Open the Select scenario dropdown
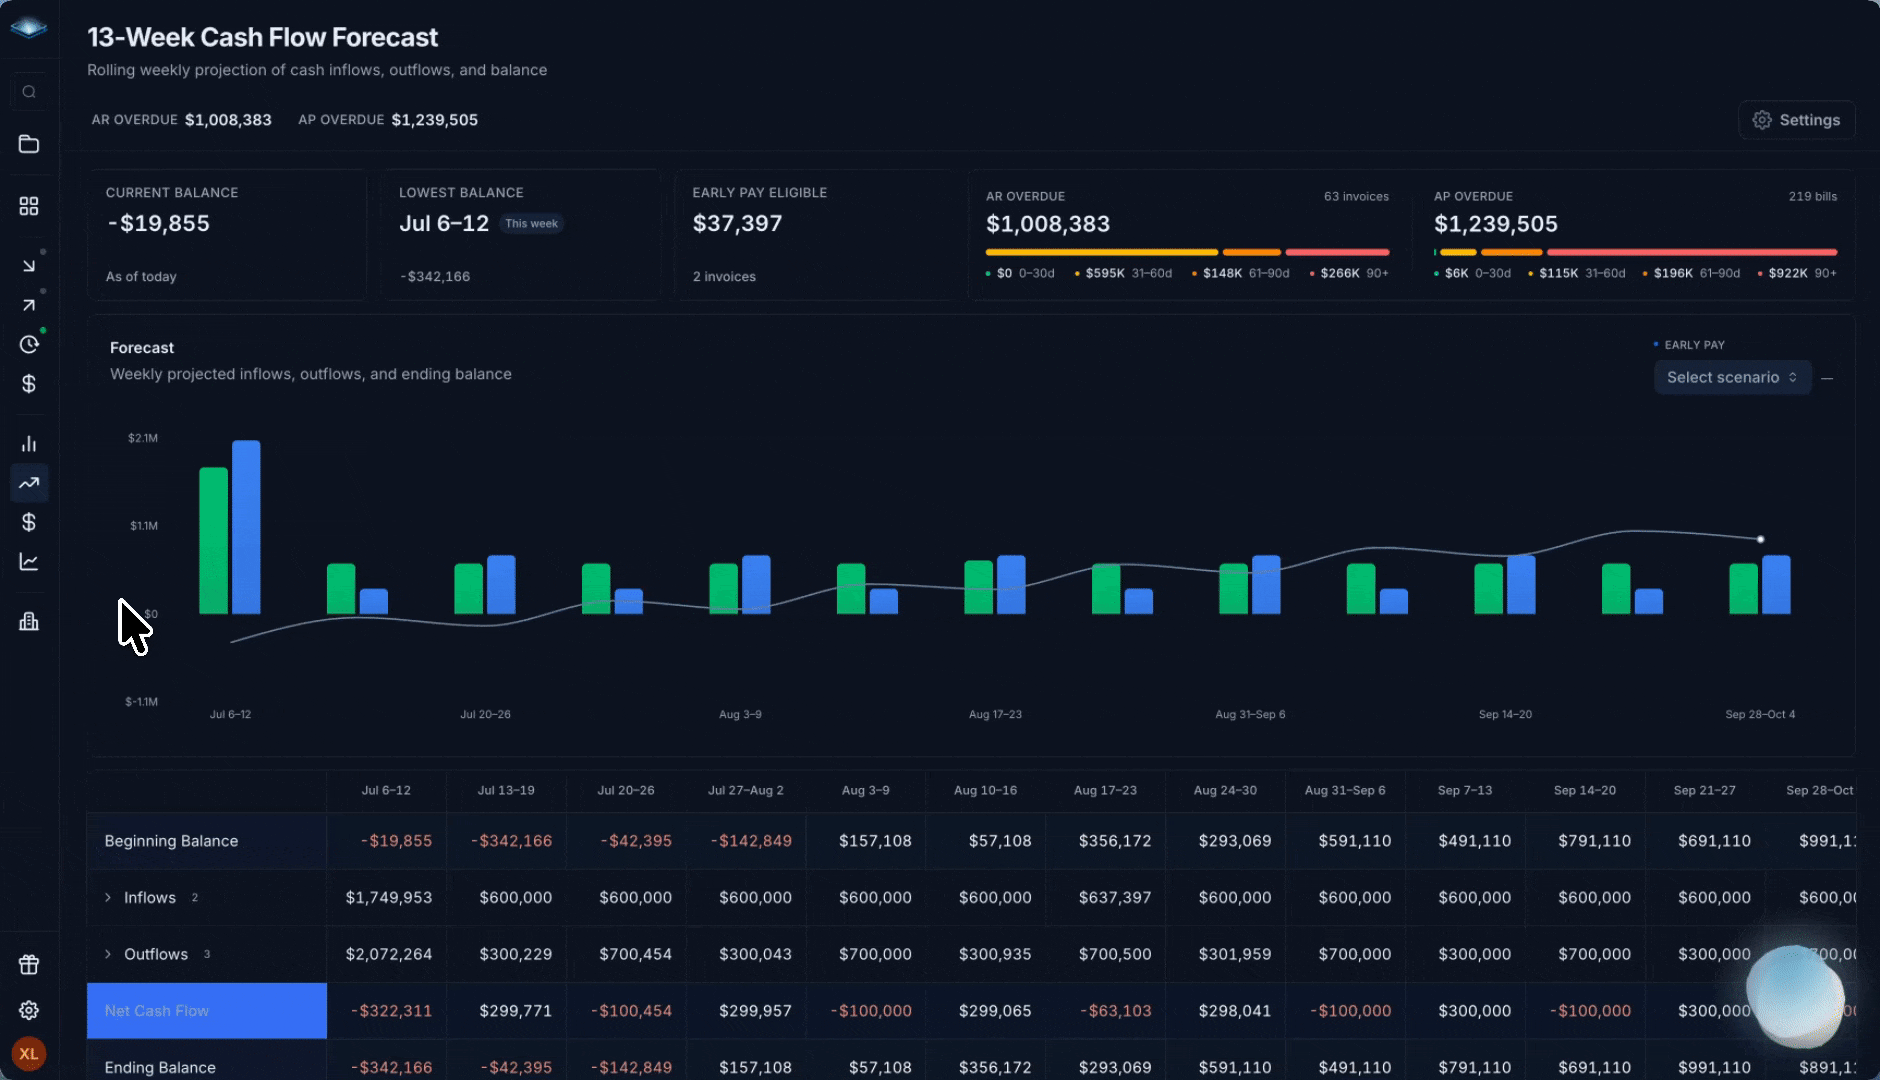The image size is (1880, 1080). 1732,377
